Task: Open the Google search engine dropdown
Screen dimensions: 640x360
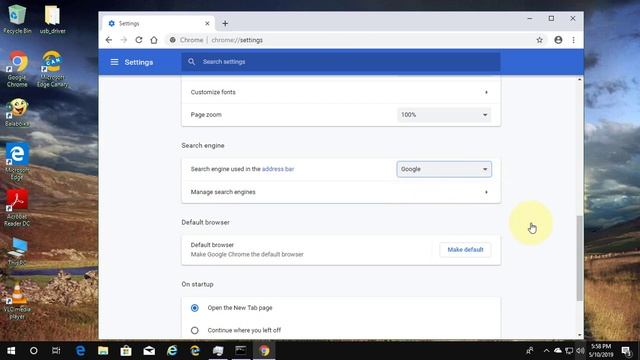Action: [444, 169]
